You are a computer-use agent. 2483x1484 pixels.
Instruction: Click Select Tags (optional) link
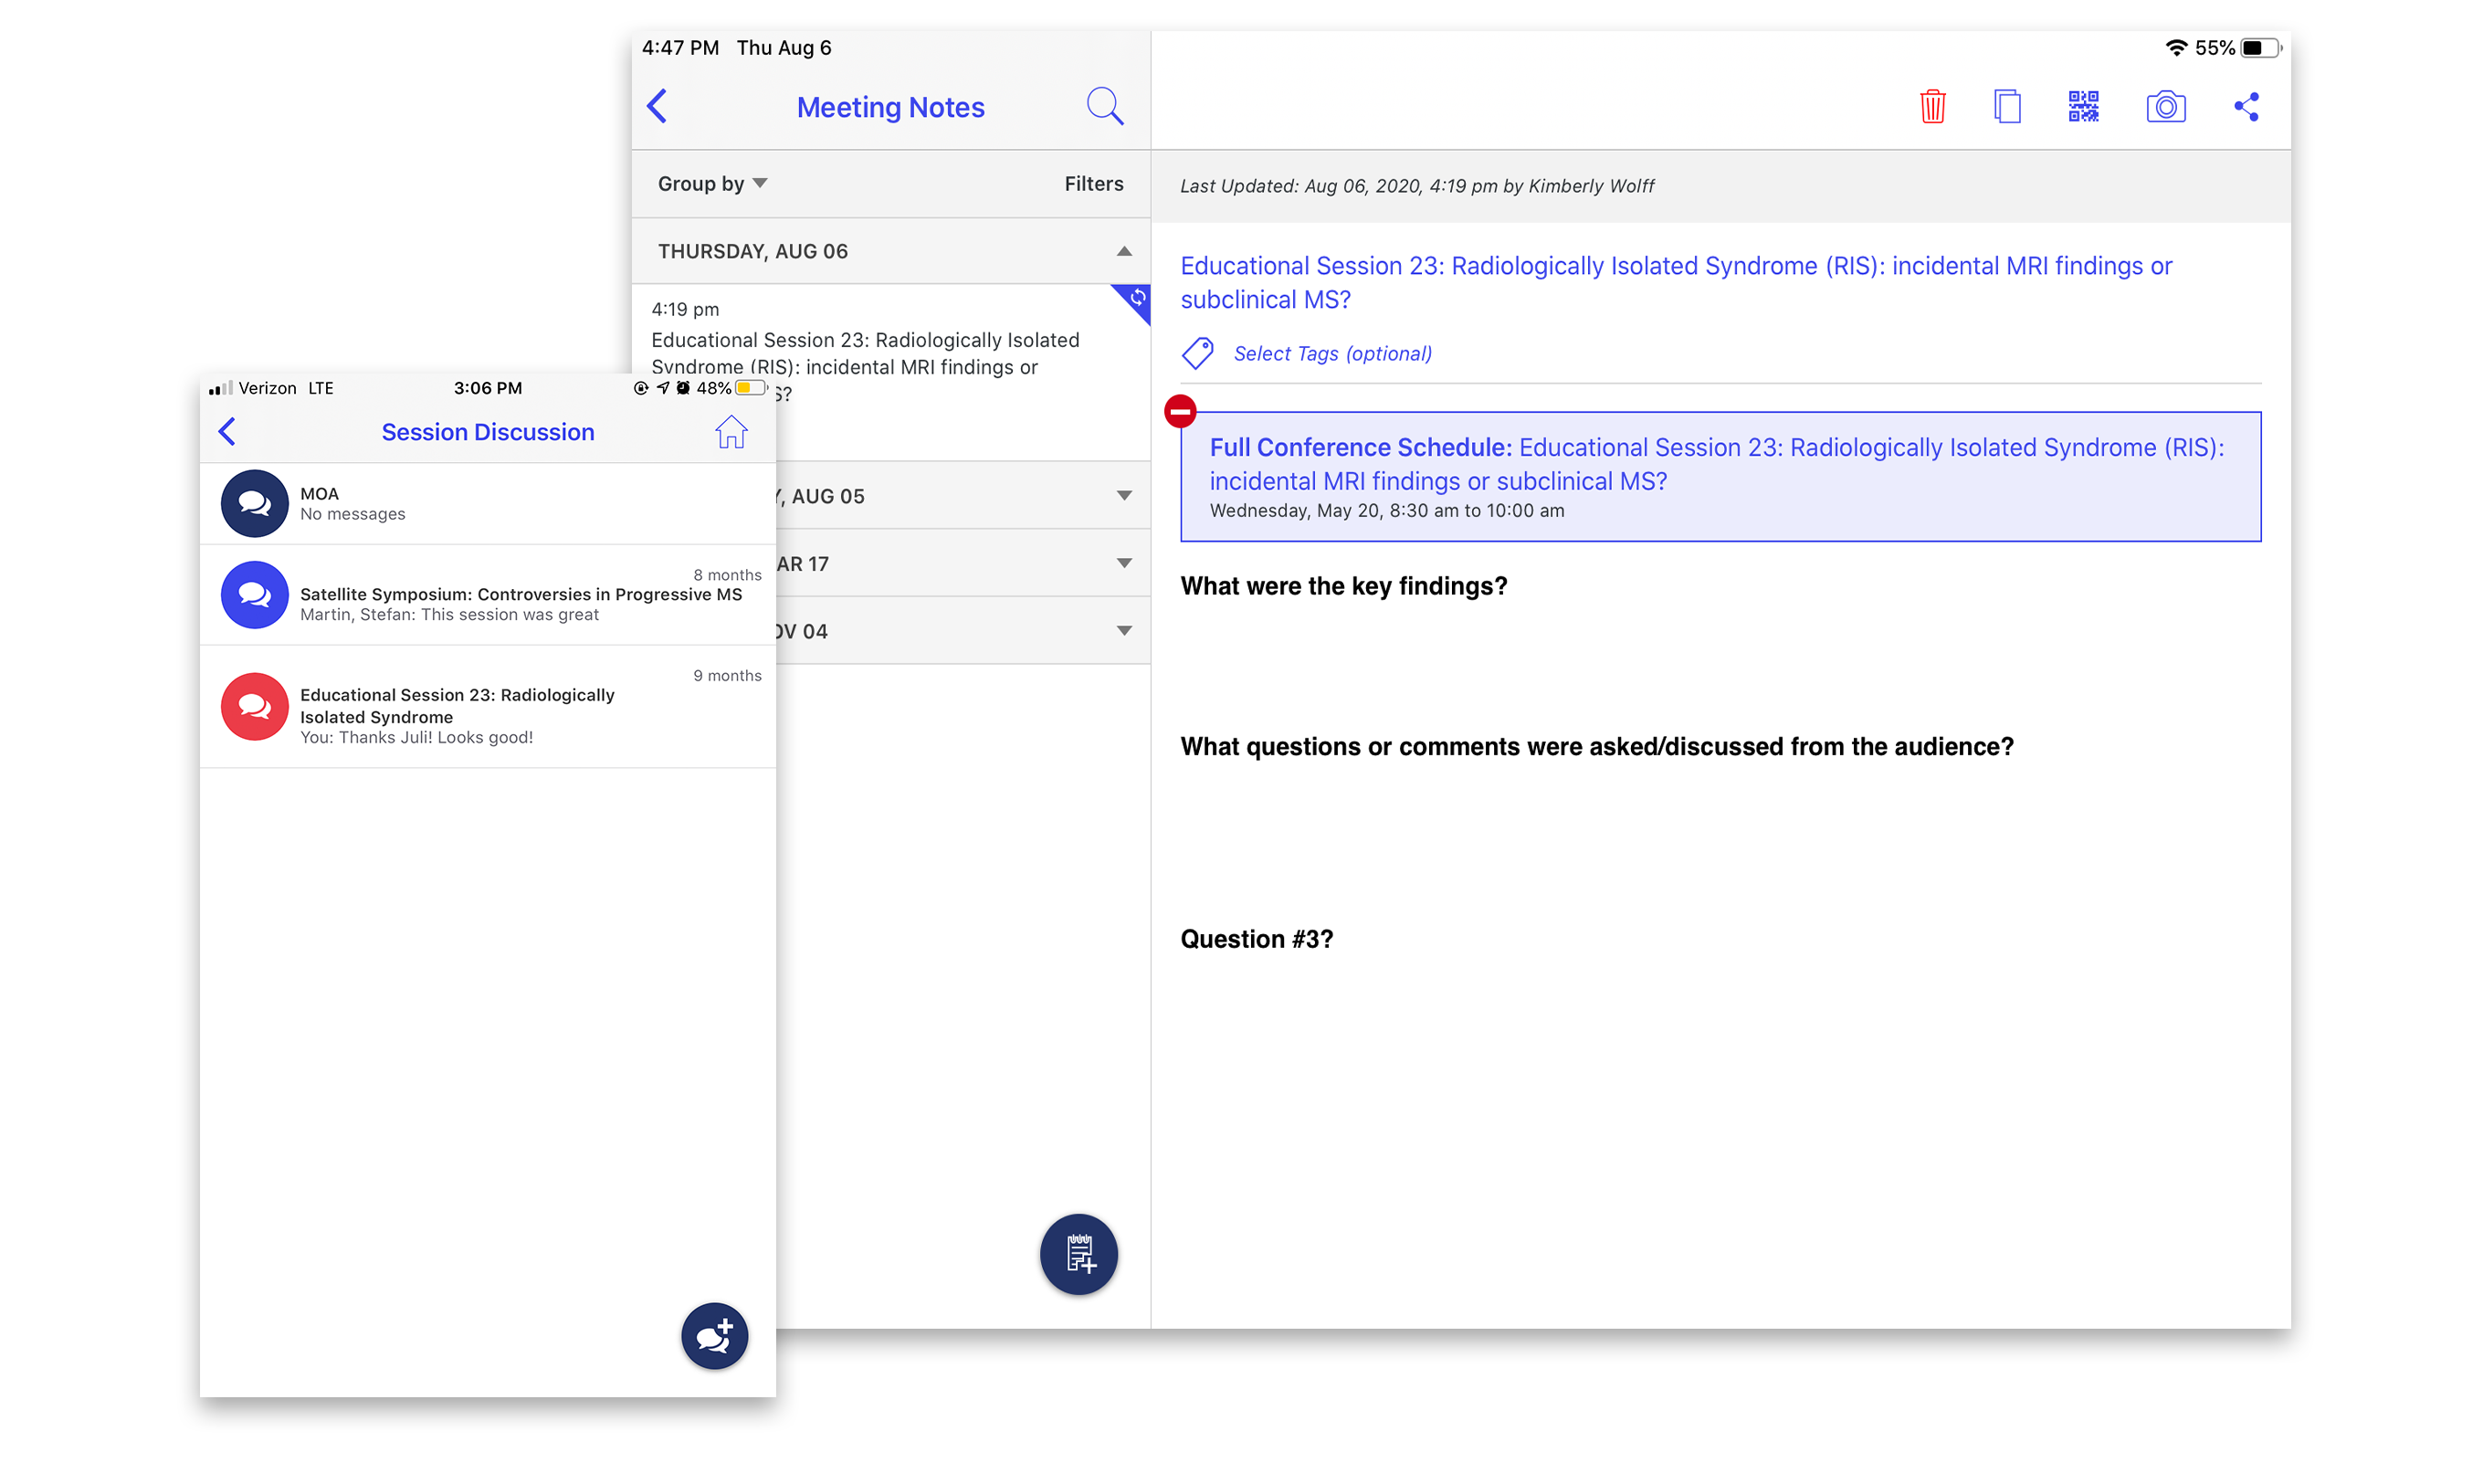pyautogui.click(x=1332, y=353)
